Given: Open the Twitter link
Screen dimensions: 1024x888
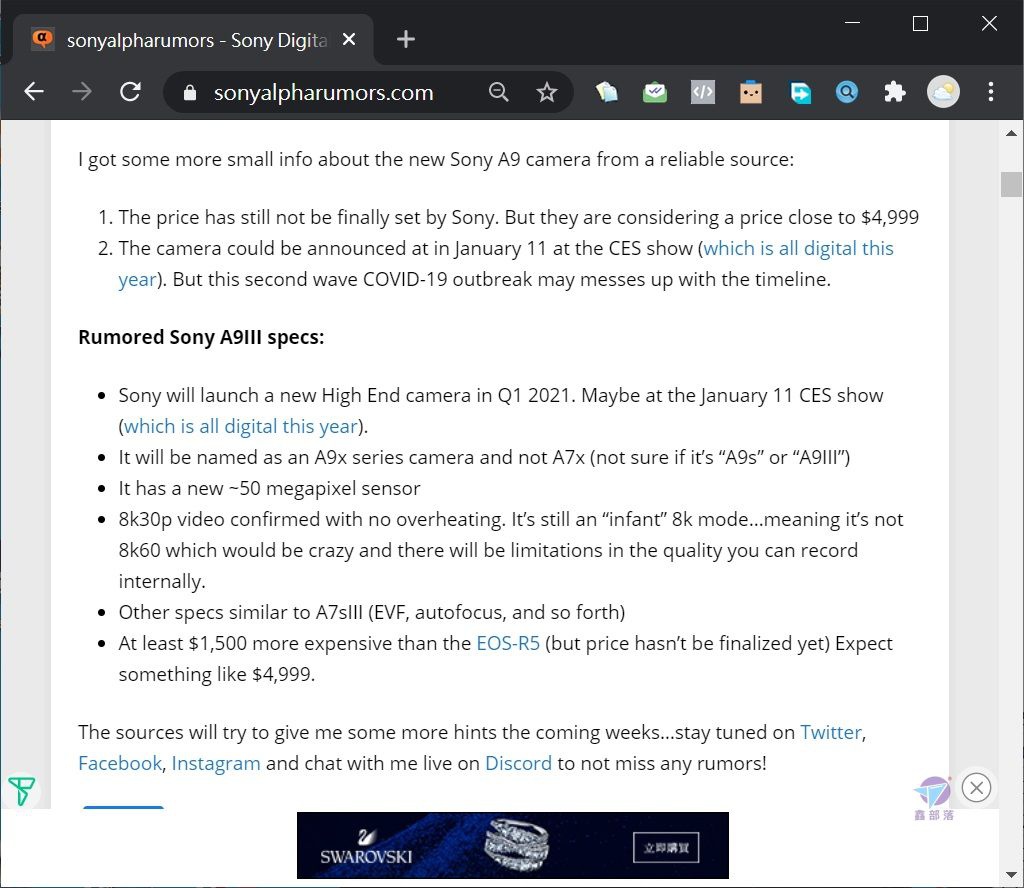Looking at the screenshot, I should tap(831, 732).
